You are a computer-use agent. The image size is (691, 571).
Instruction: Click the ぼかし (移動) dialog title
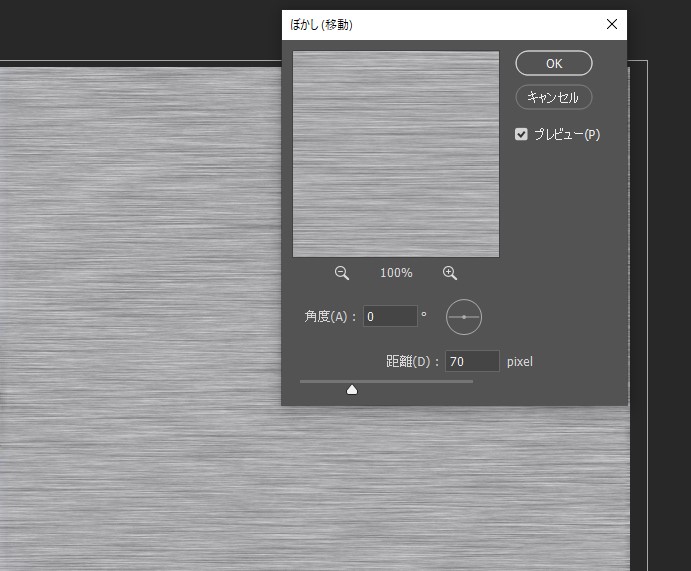tap(321, 25)
